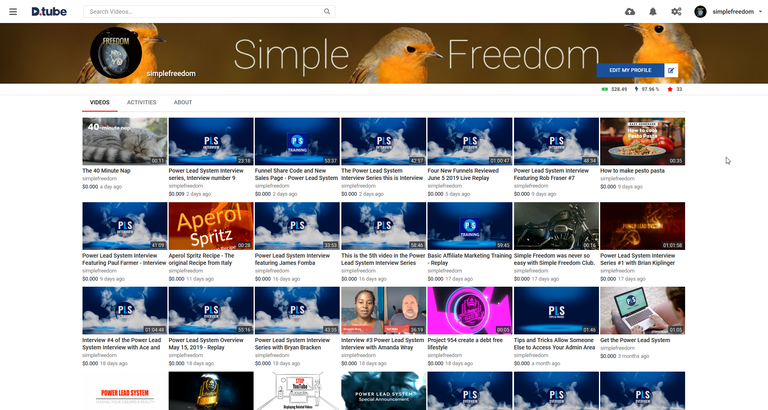Click the voting power lightning icon

636,89
